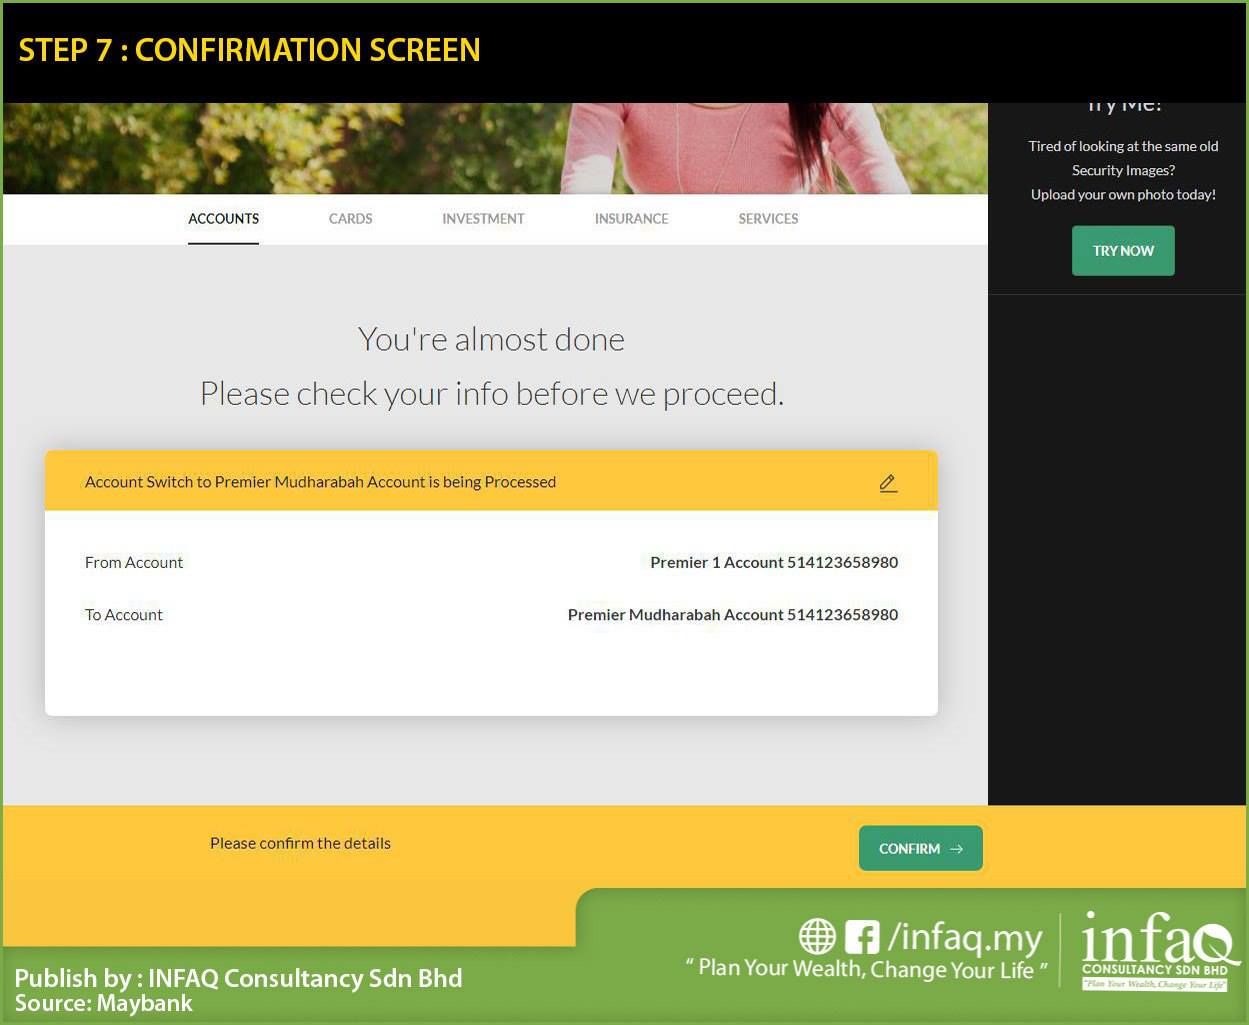The width and height of the screenshot is (1249, 1025).
Task: Click the Premier Mudharabah Account value
Action: pos(733,615)
